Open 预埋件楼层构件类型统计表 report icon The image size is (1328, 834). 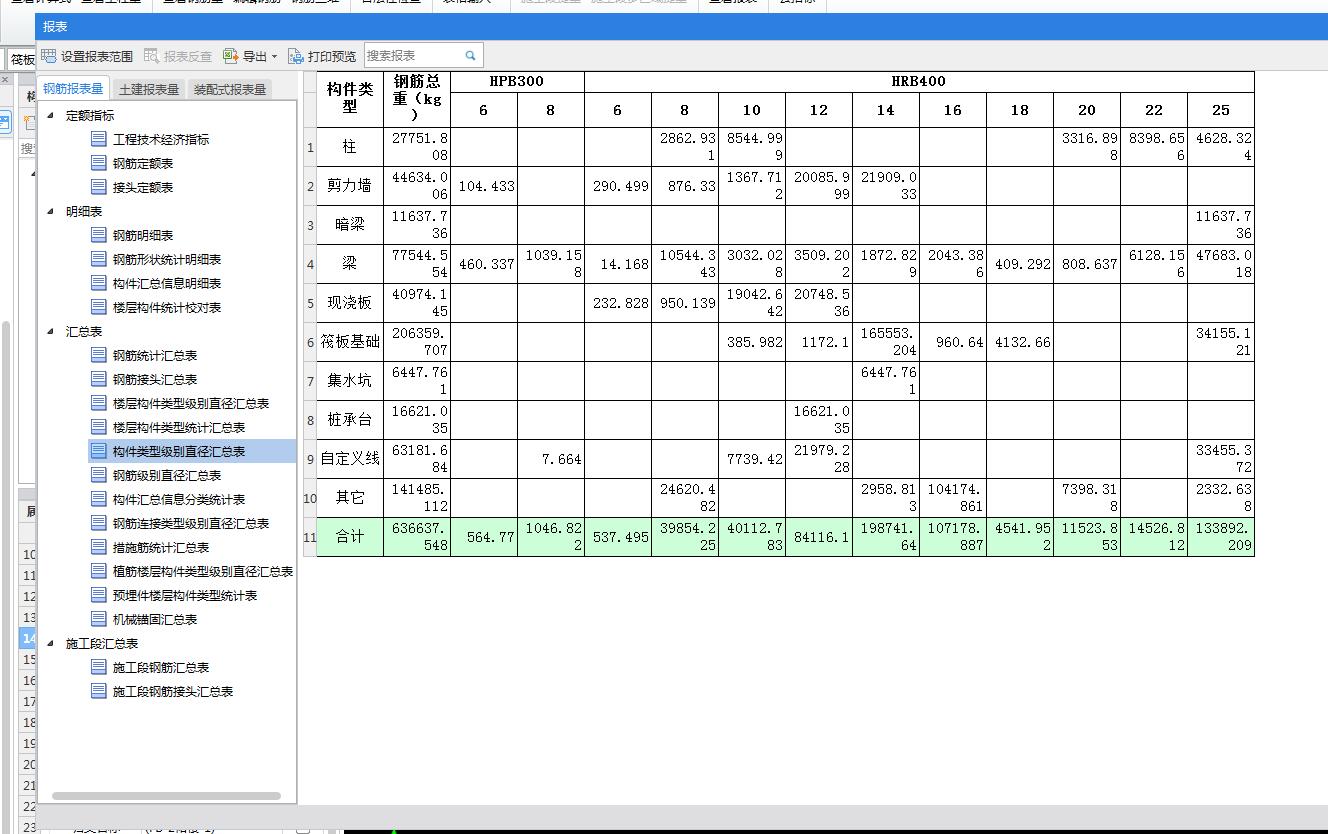click(98, 595)
